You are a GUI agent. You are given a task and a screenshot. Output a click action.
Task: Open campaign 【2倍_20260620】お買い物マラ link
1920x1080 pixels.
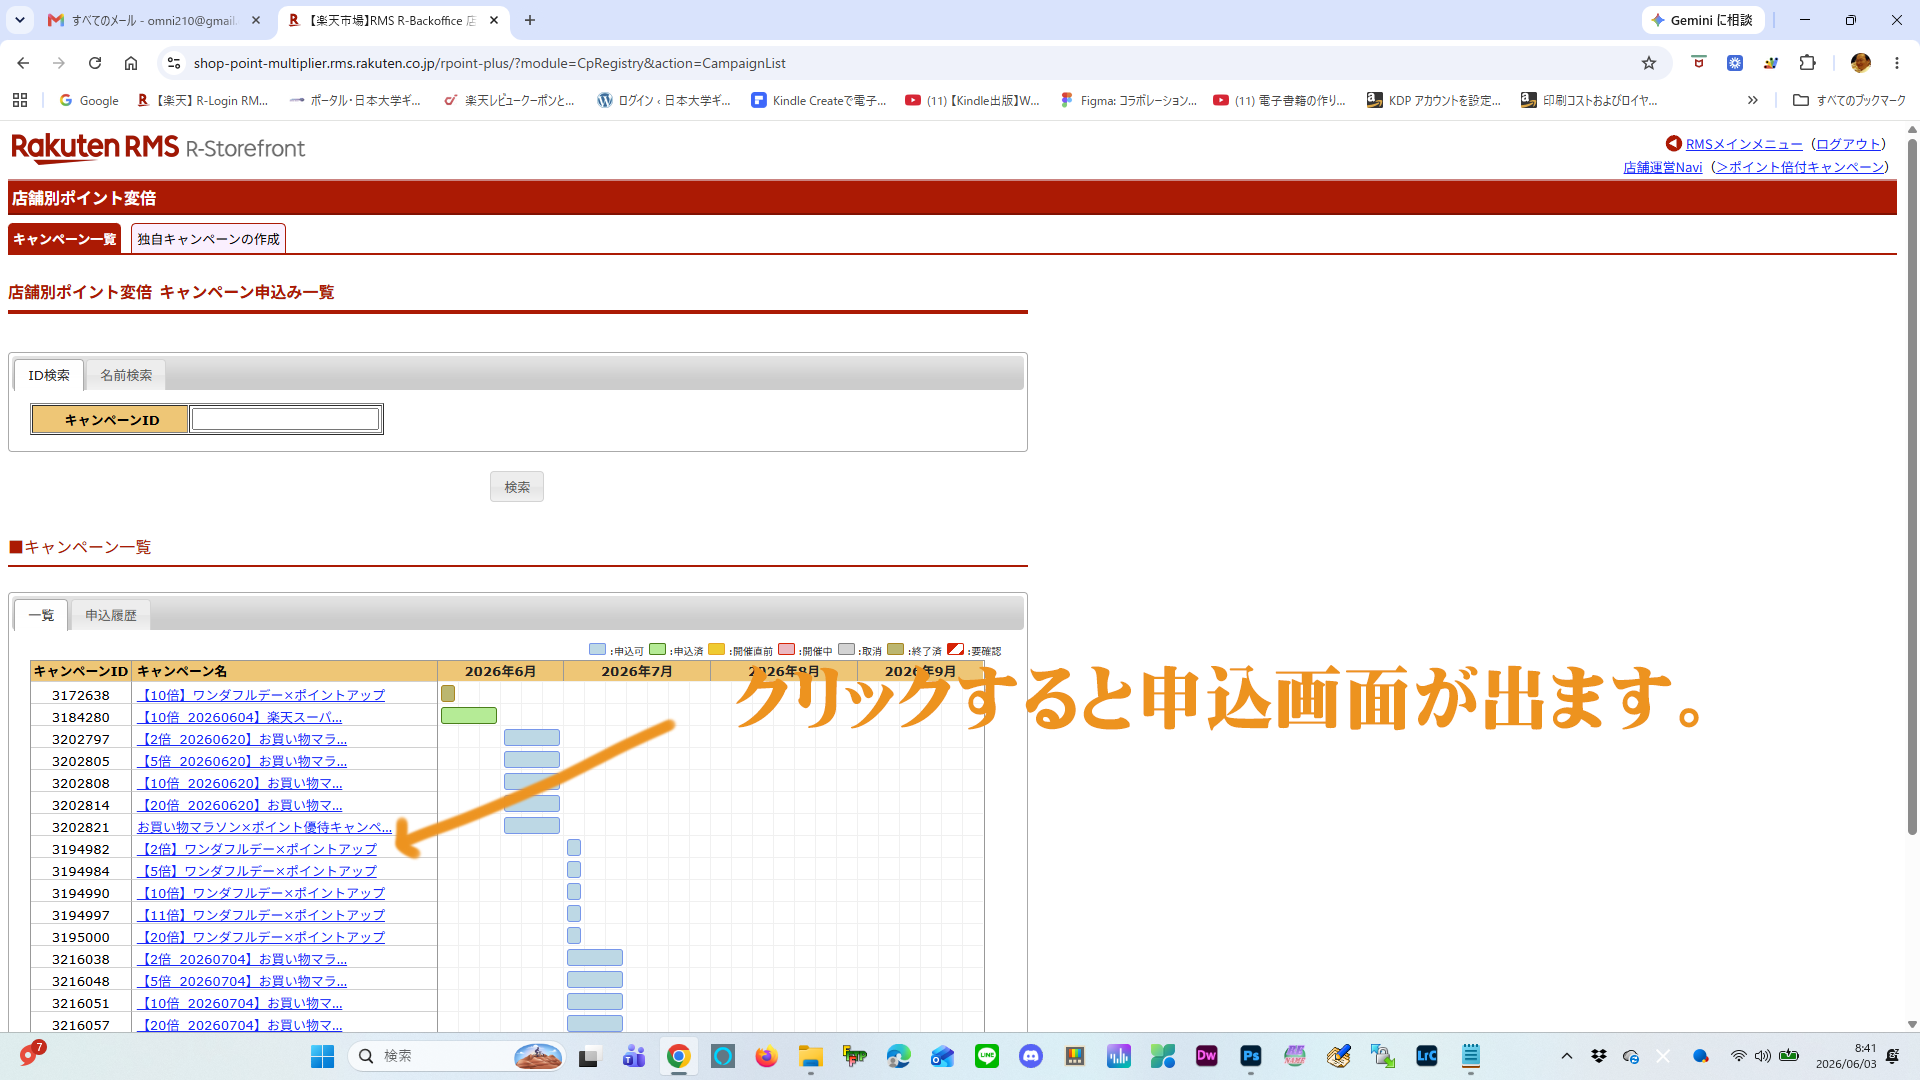[x=242, y=739]
